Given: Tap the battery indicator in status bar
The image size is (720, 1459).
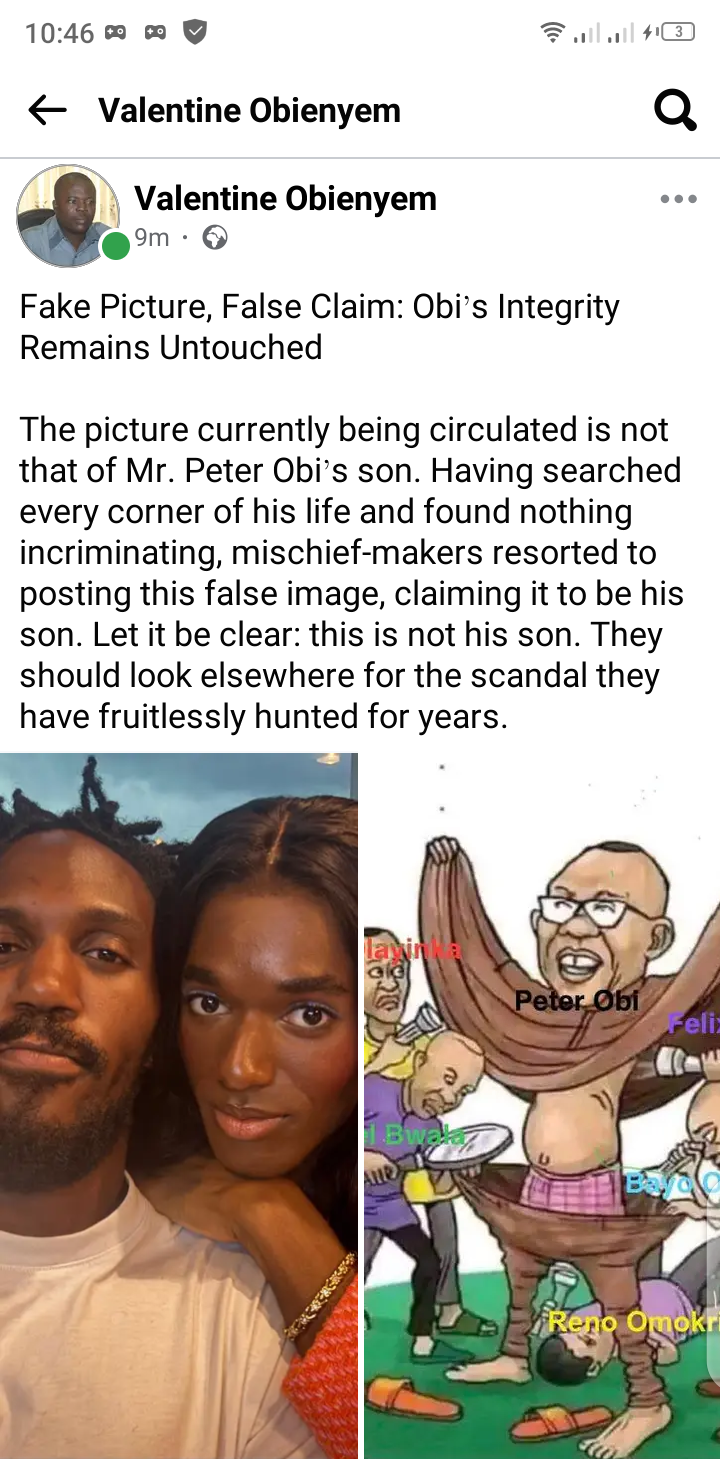Looking at the screenshot, I should [679, 32].
